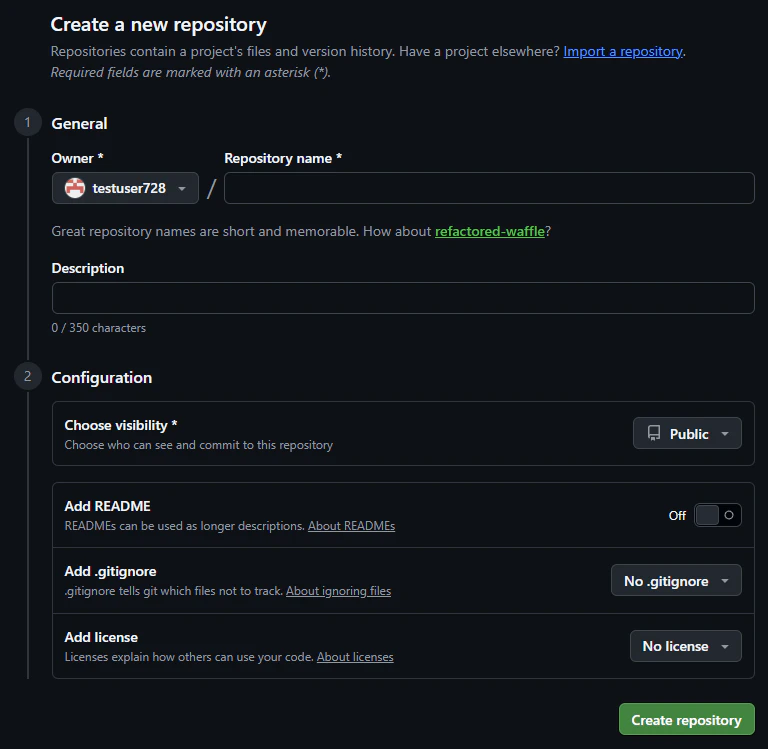Expand the No .gitignore dropdown

676,581
